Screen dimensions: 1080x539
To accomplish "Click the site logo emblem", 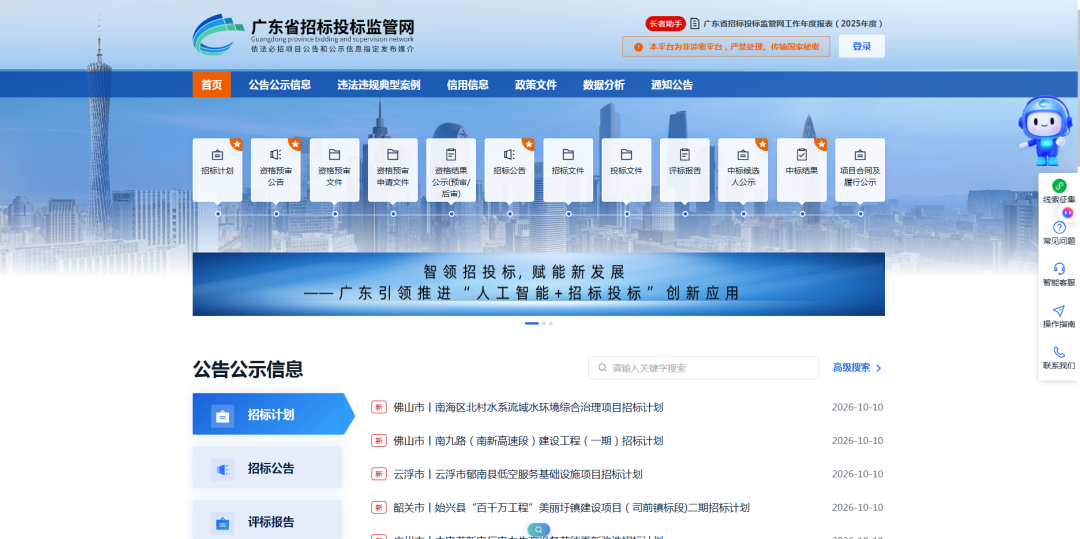I will pos(218,34).
